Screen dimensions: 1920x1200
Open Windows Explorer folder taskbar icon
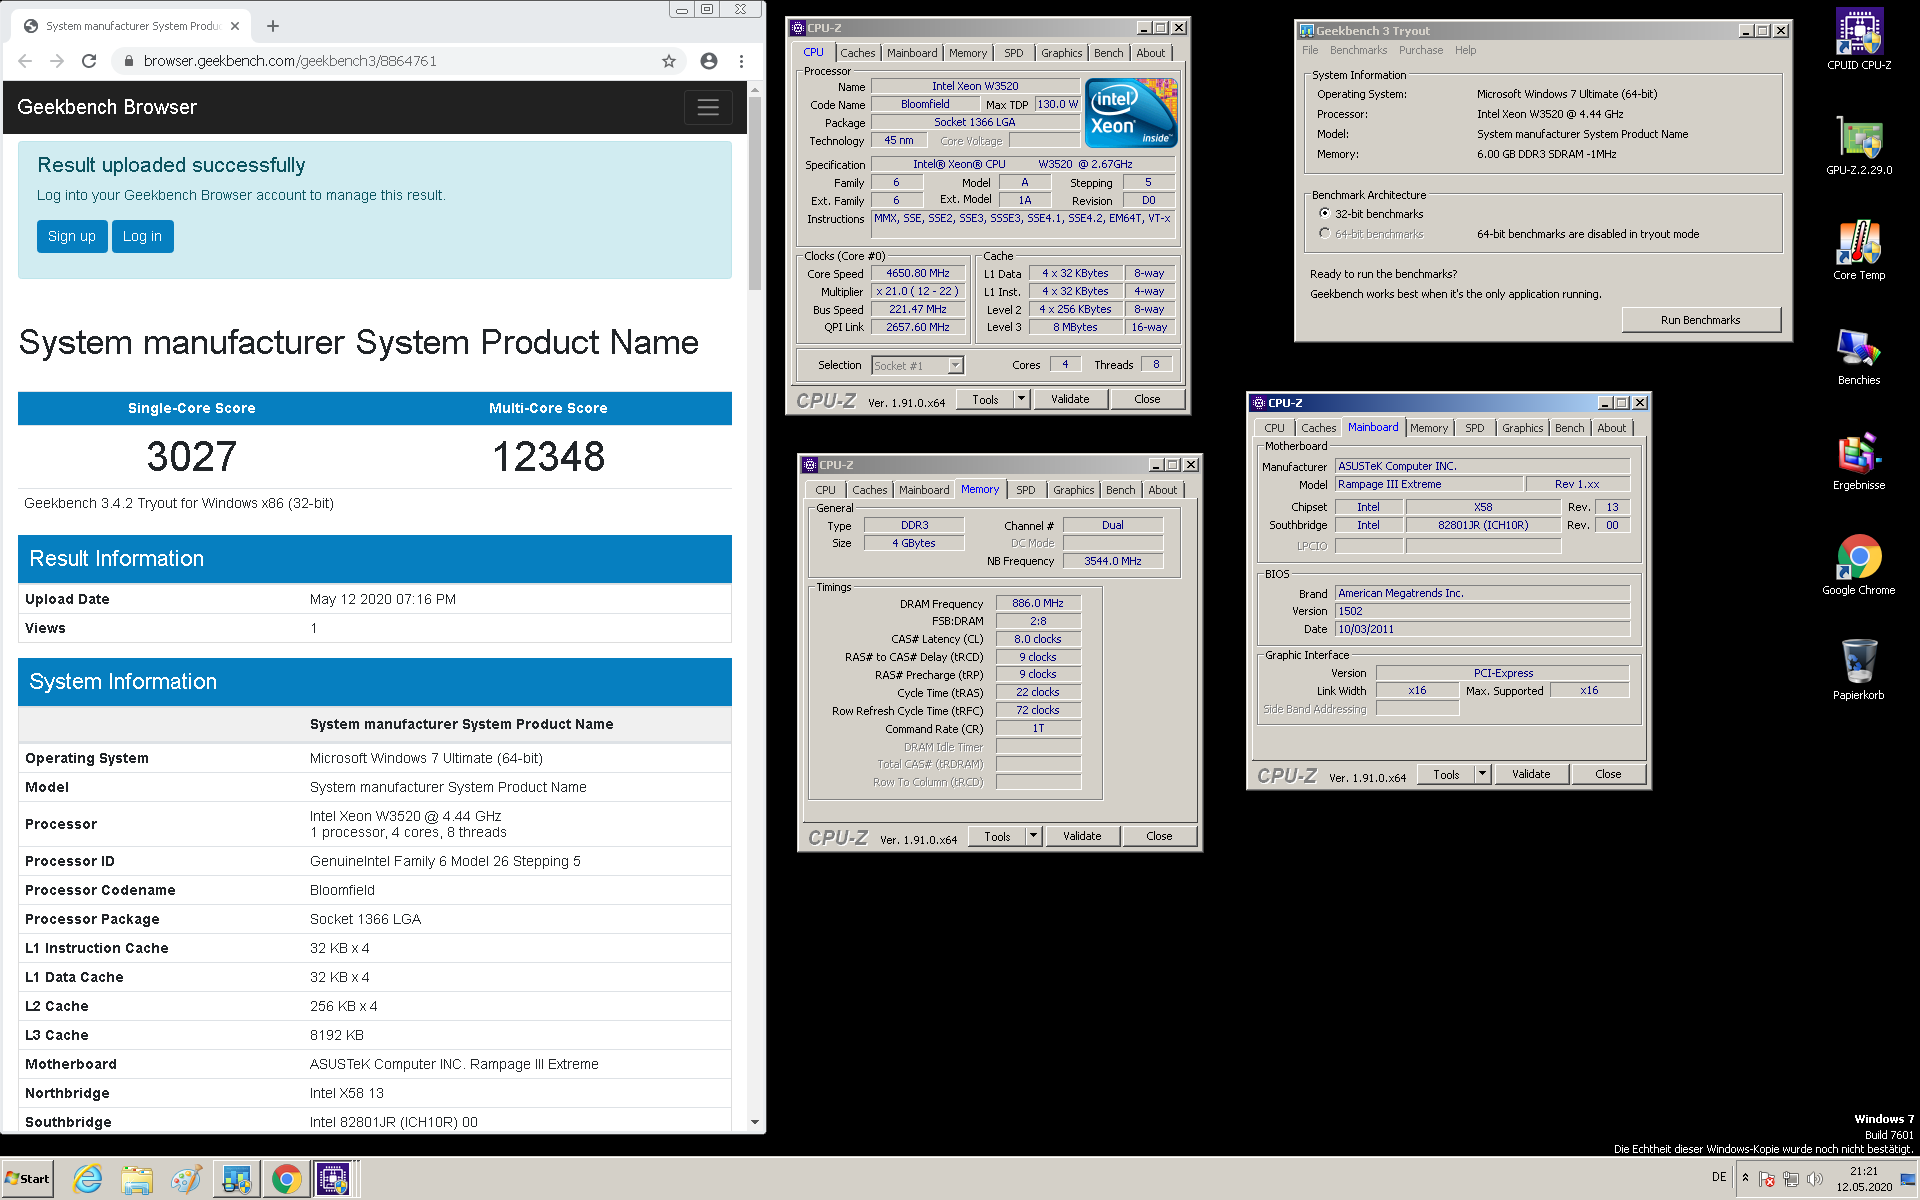[137, 1179]
